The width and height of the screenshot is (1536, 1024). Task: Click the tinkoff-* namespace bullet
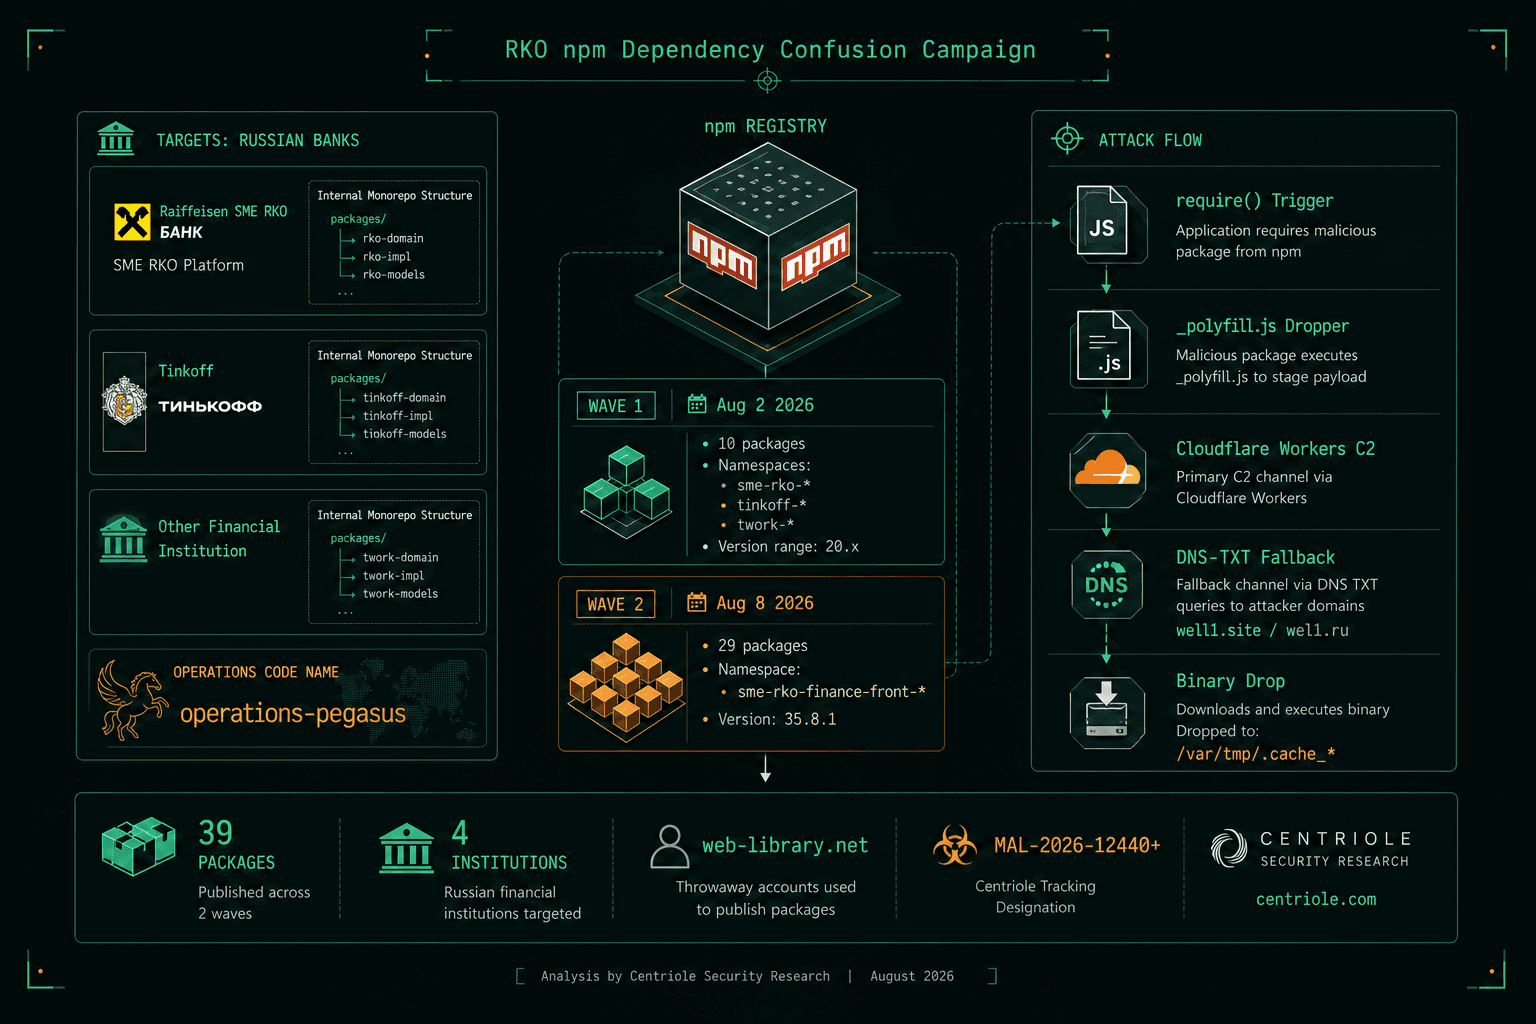(771, 505)
